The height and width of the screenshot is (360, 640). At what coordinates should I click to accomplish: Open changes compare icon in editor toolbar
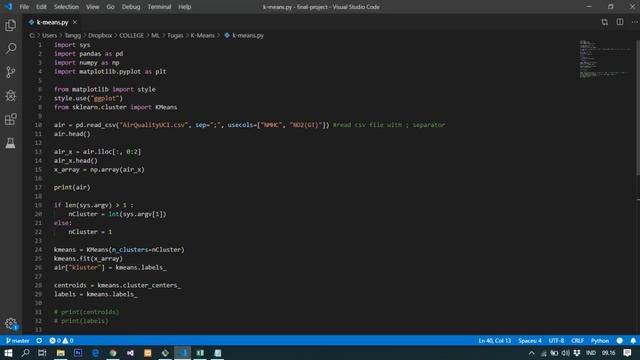pyautogui.click(x=604, y=22)
